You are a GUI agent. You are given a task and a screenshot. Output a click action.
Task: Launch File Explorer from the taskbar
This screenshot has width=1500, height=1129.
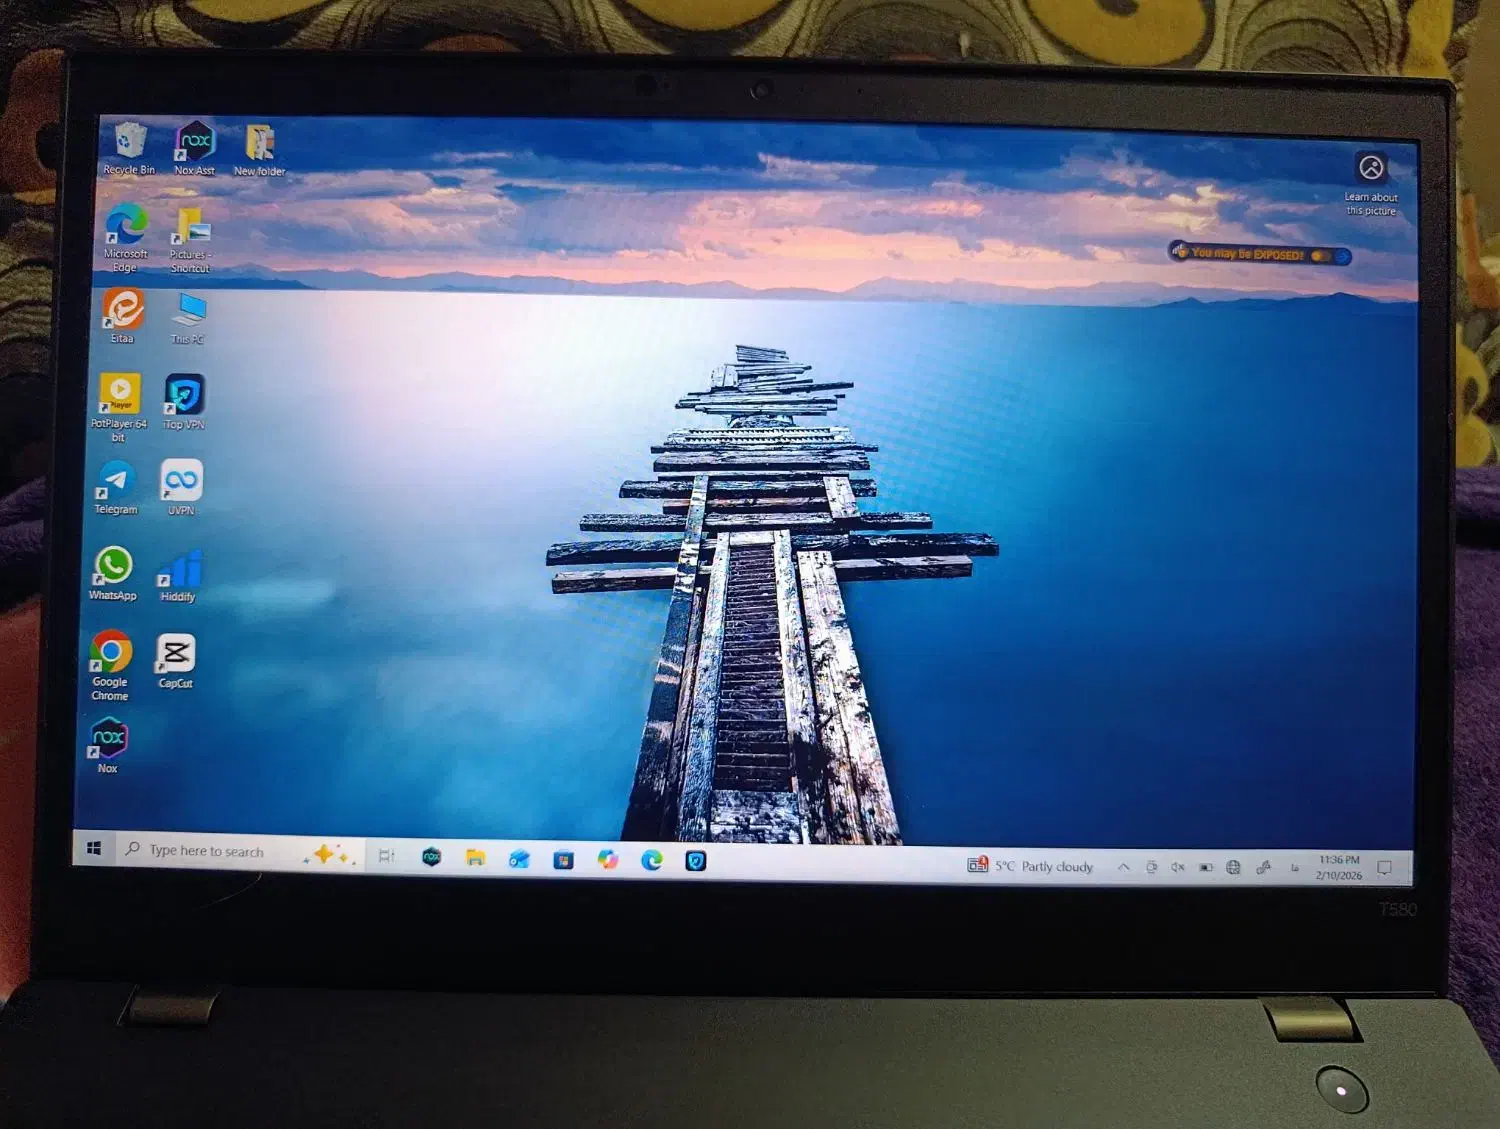[476, 858]
